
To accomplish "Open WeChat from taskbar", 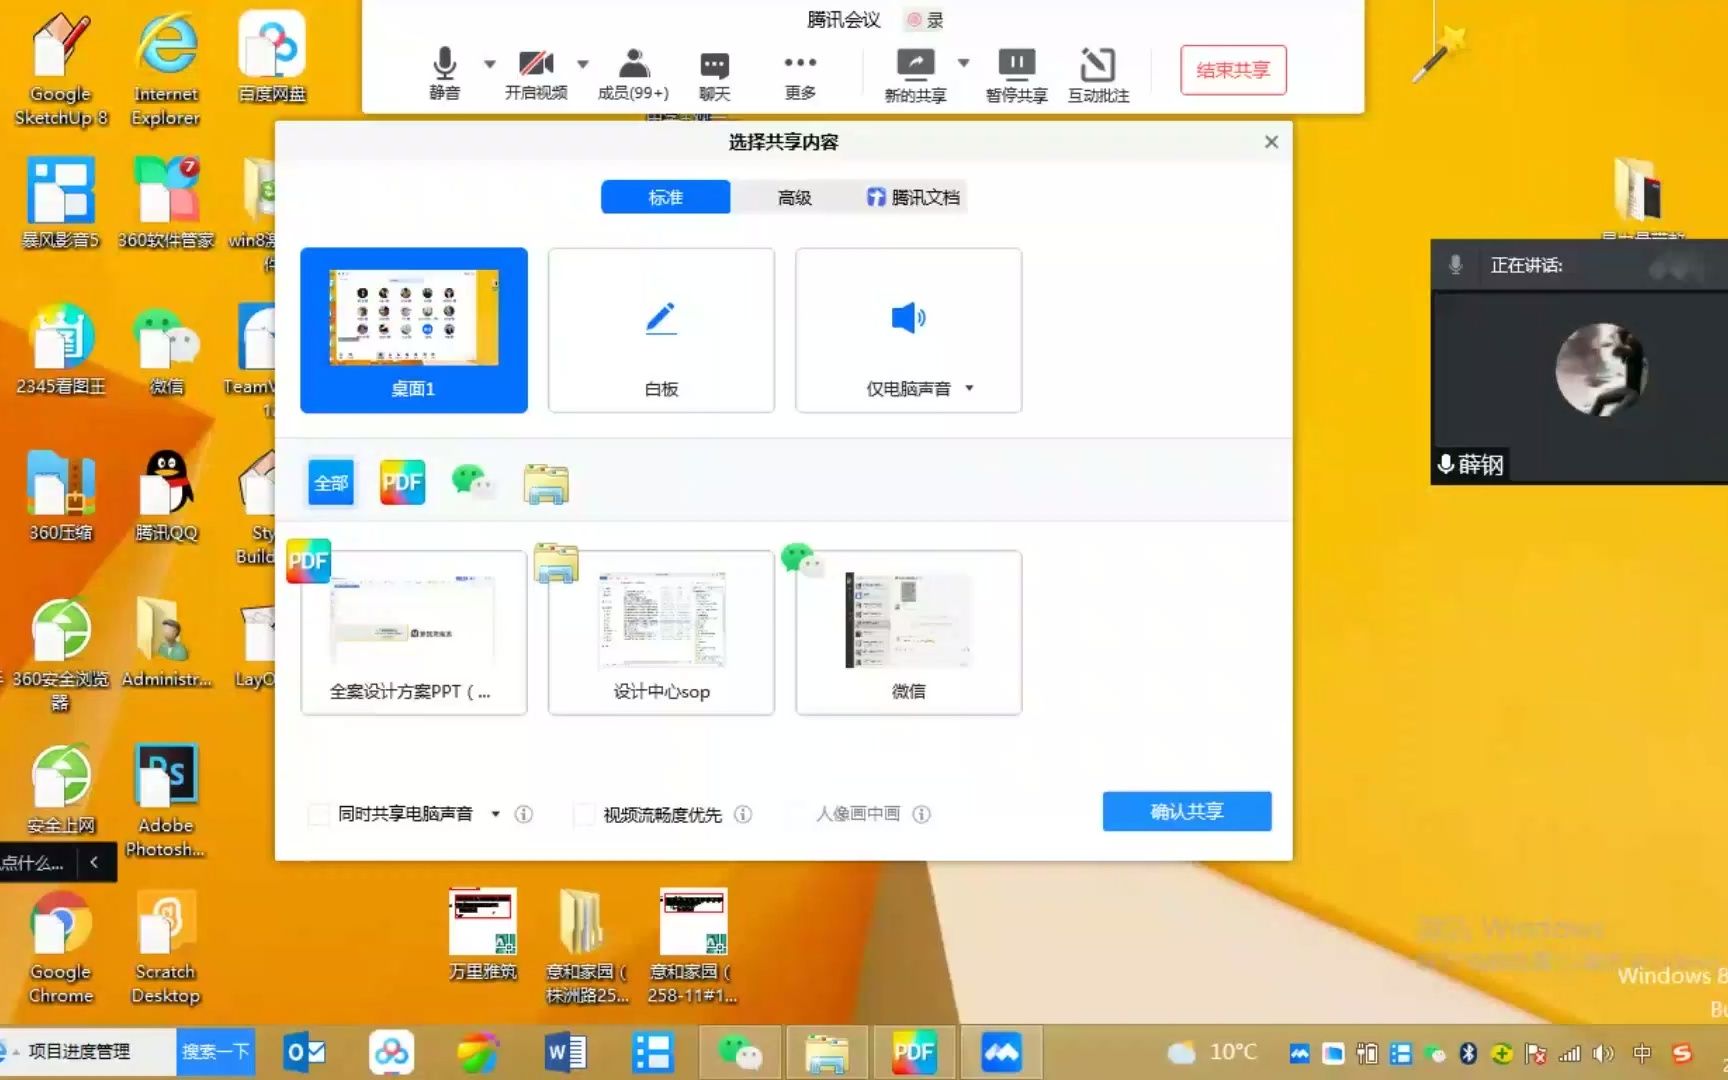I will 741,1052.
